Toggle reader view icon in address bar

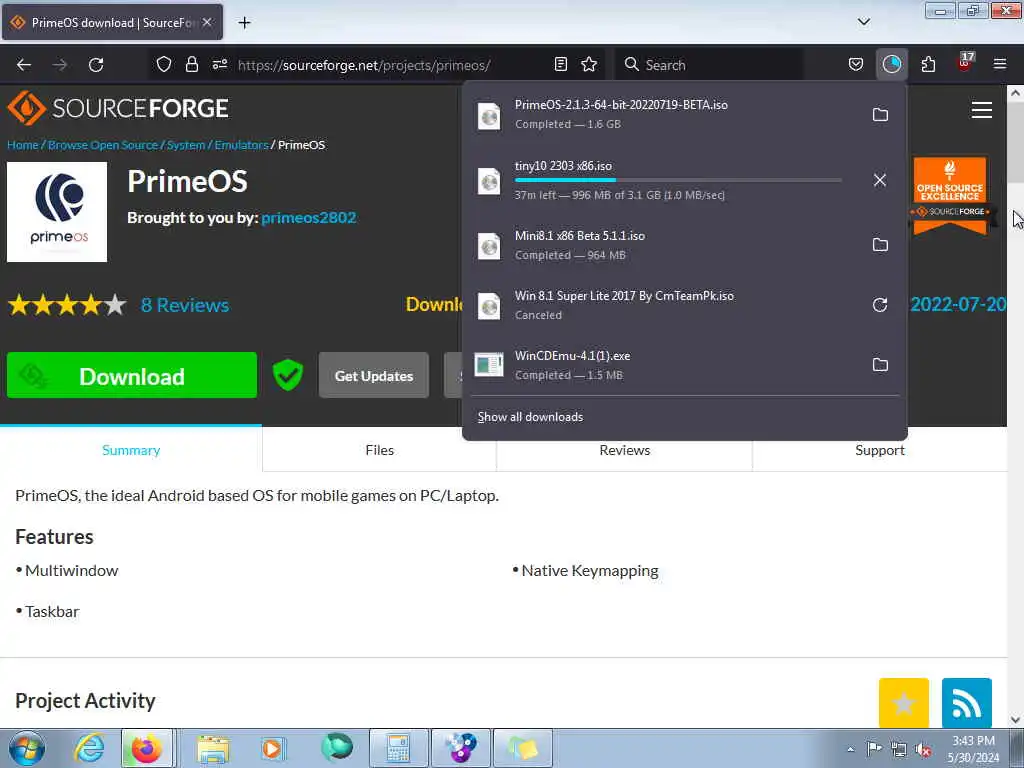[560, 64]
